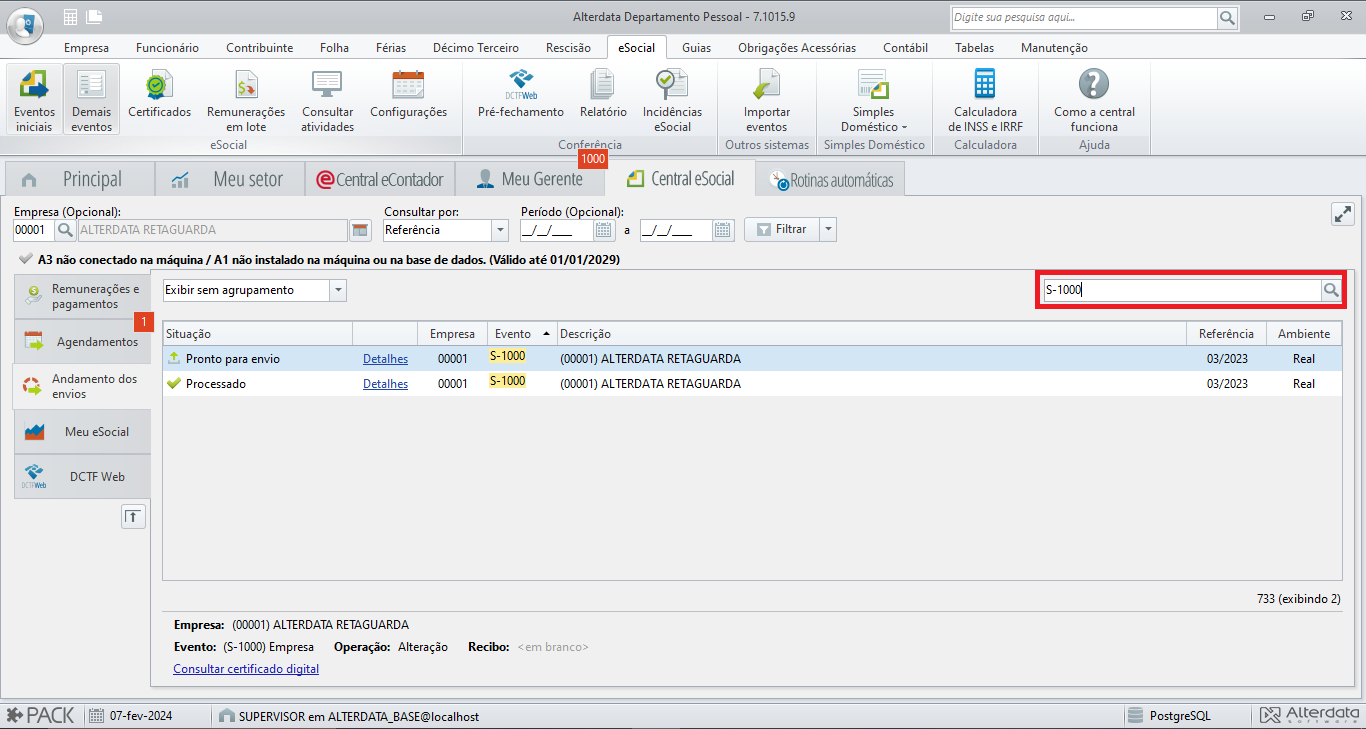The height and width of the screenshot is (729, 1366).
Task: Click the expand-to-fullscreen arrows icon
Action: (1342, 214)
